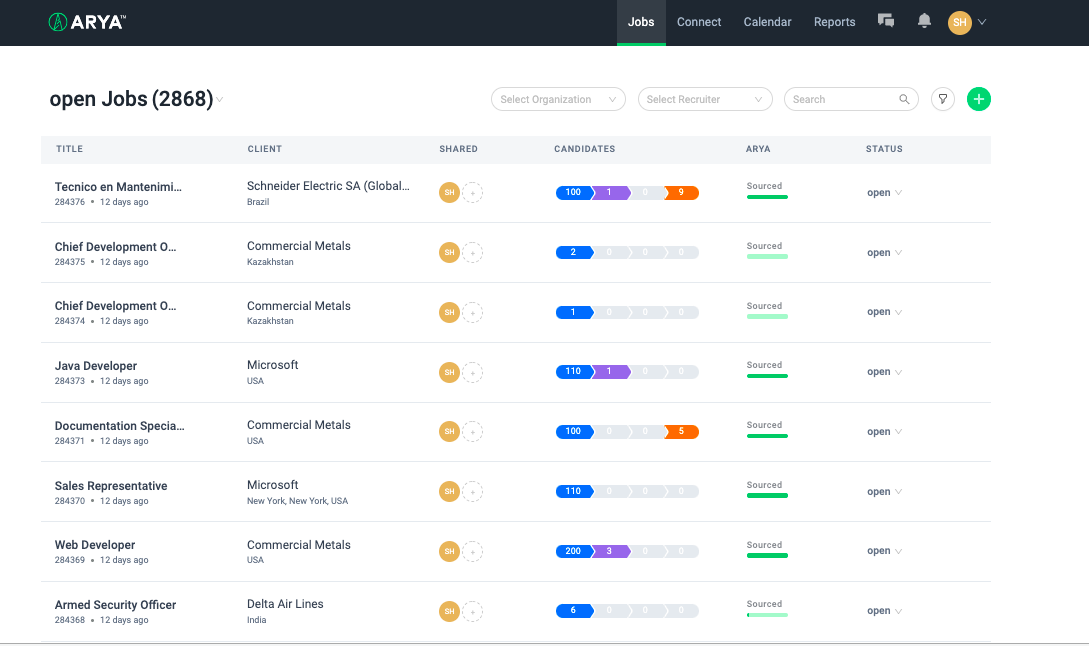Open the Web Developer job title
Screen dimensions: 1089x646
[95, 545]
